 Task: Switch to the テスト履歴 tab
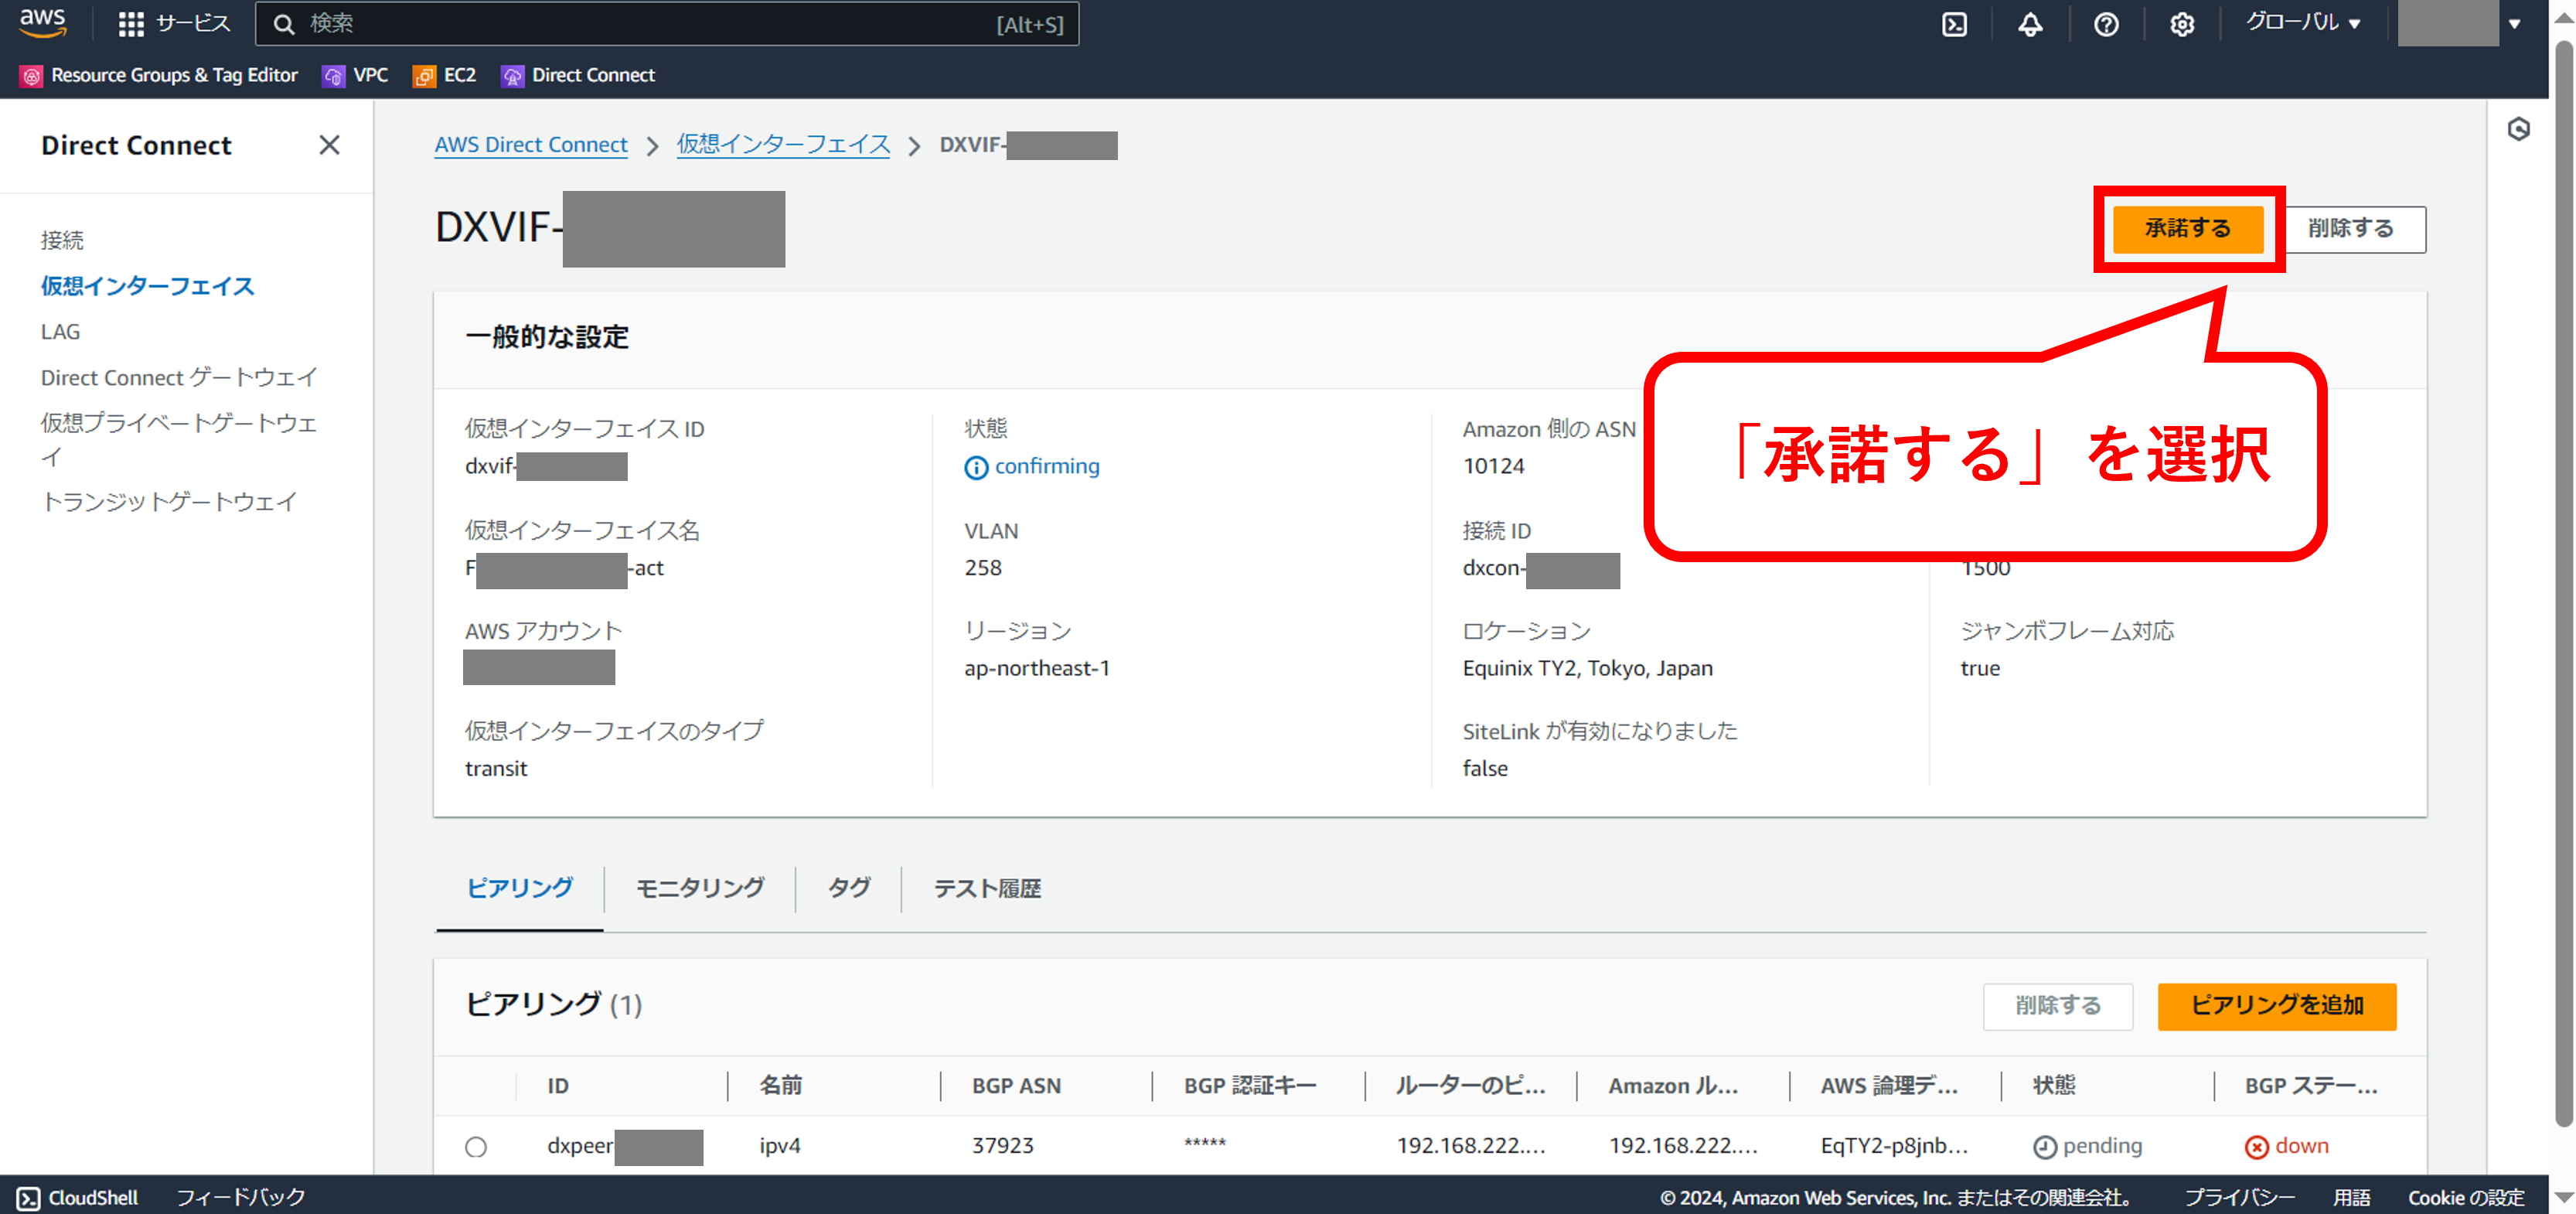(x=987, y=888)
